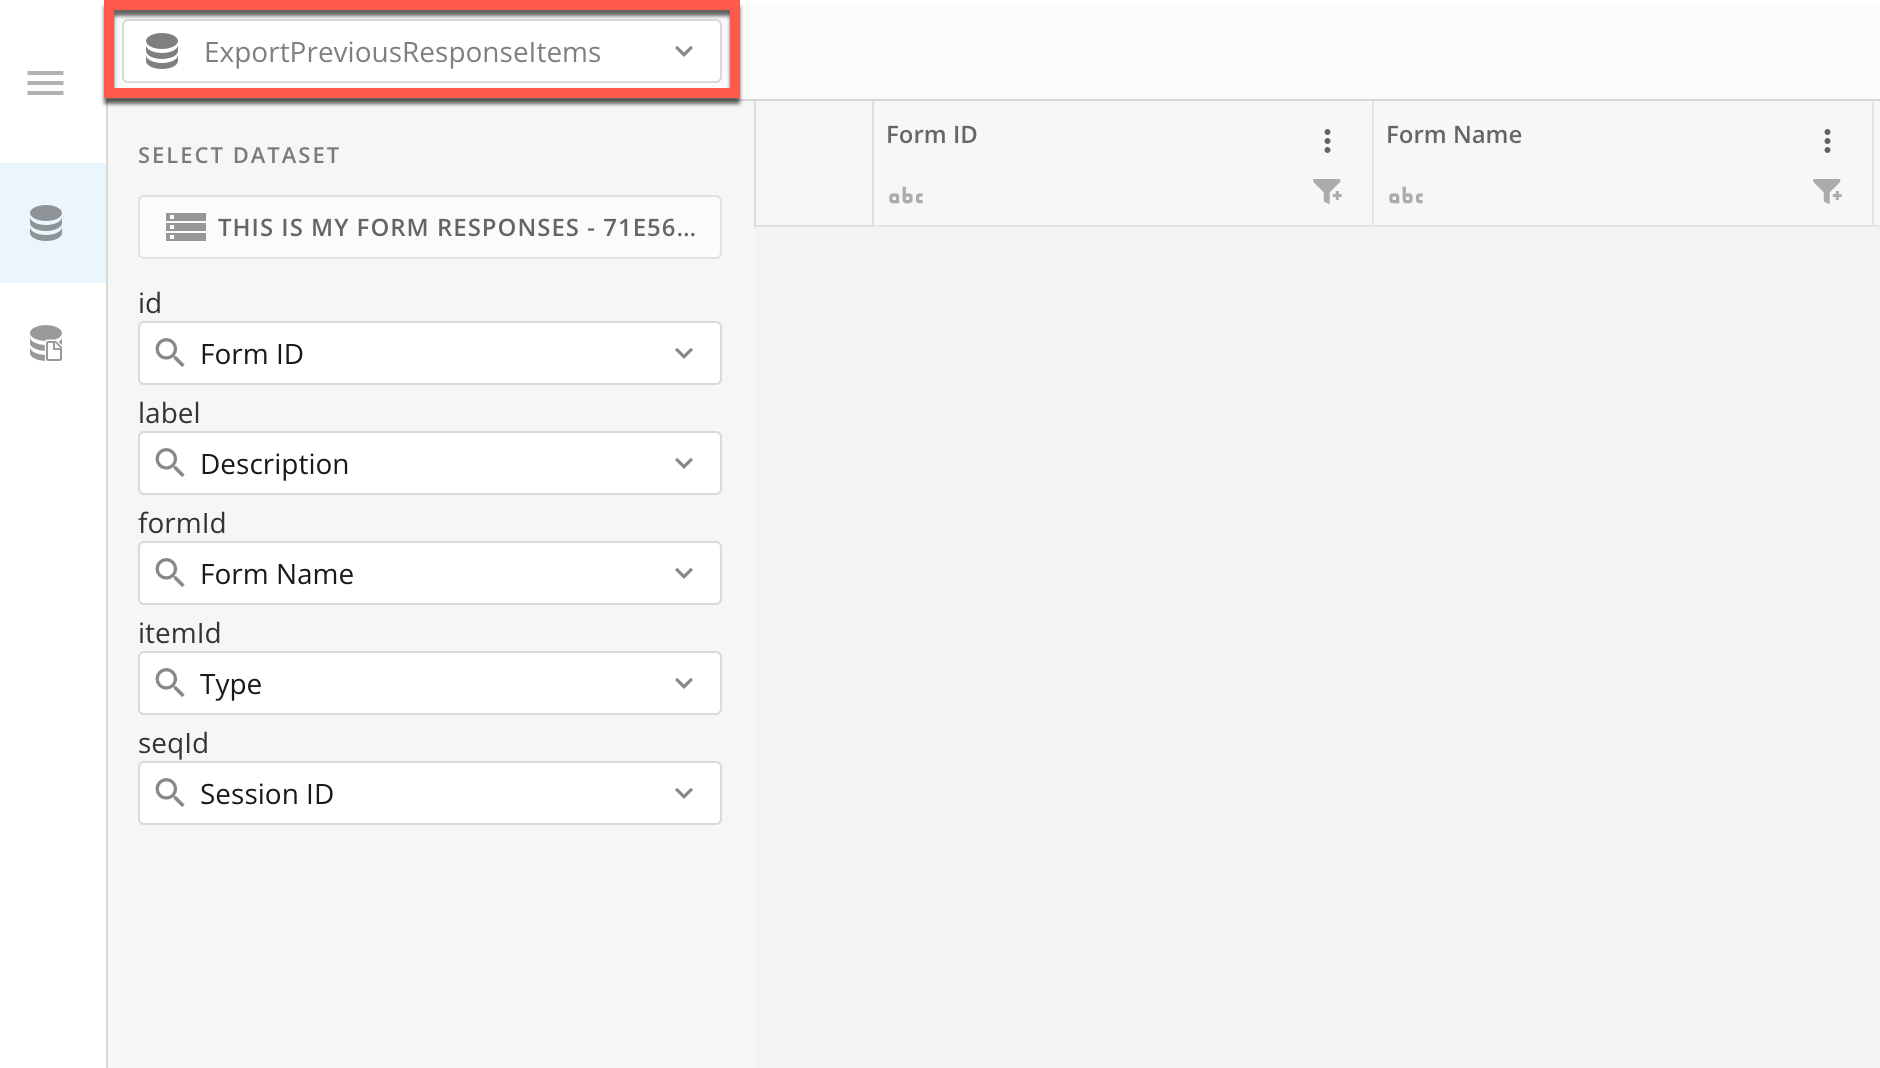Open the Form ID dropdown for id
This screenshot has height=1068, width=1880.
pyautogui.click(x=685, y=353)
